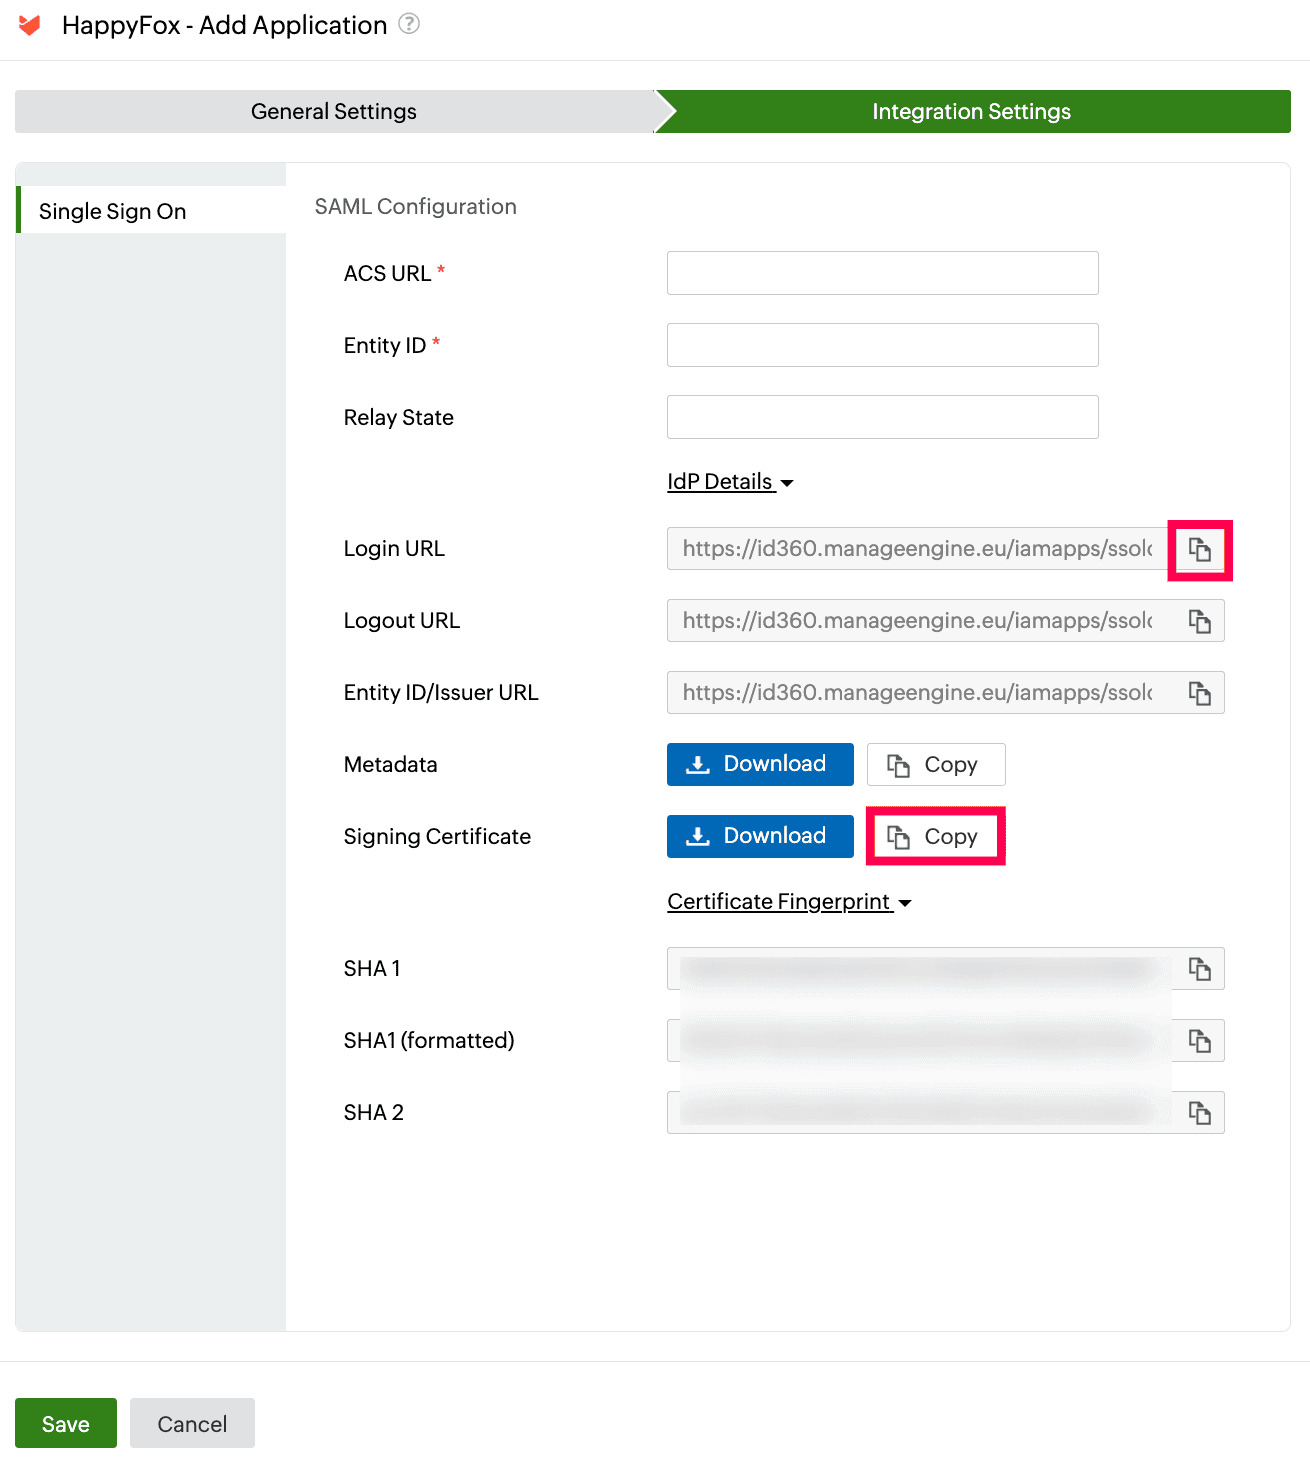This screenshot has height=1462, width=1310.
Task: Collapse the IdP Details section
Action: pyautogui.click(x=730, y=482)
